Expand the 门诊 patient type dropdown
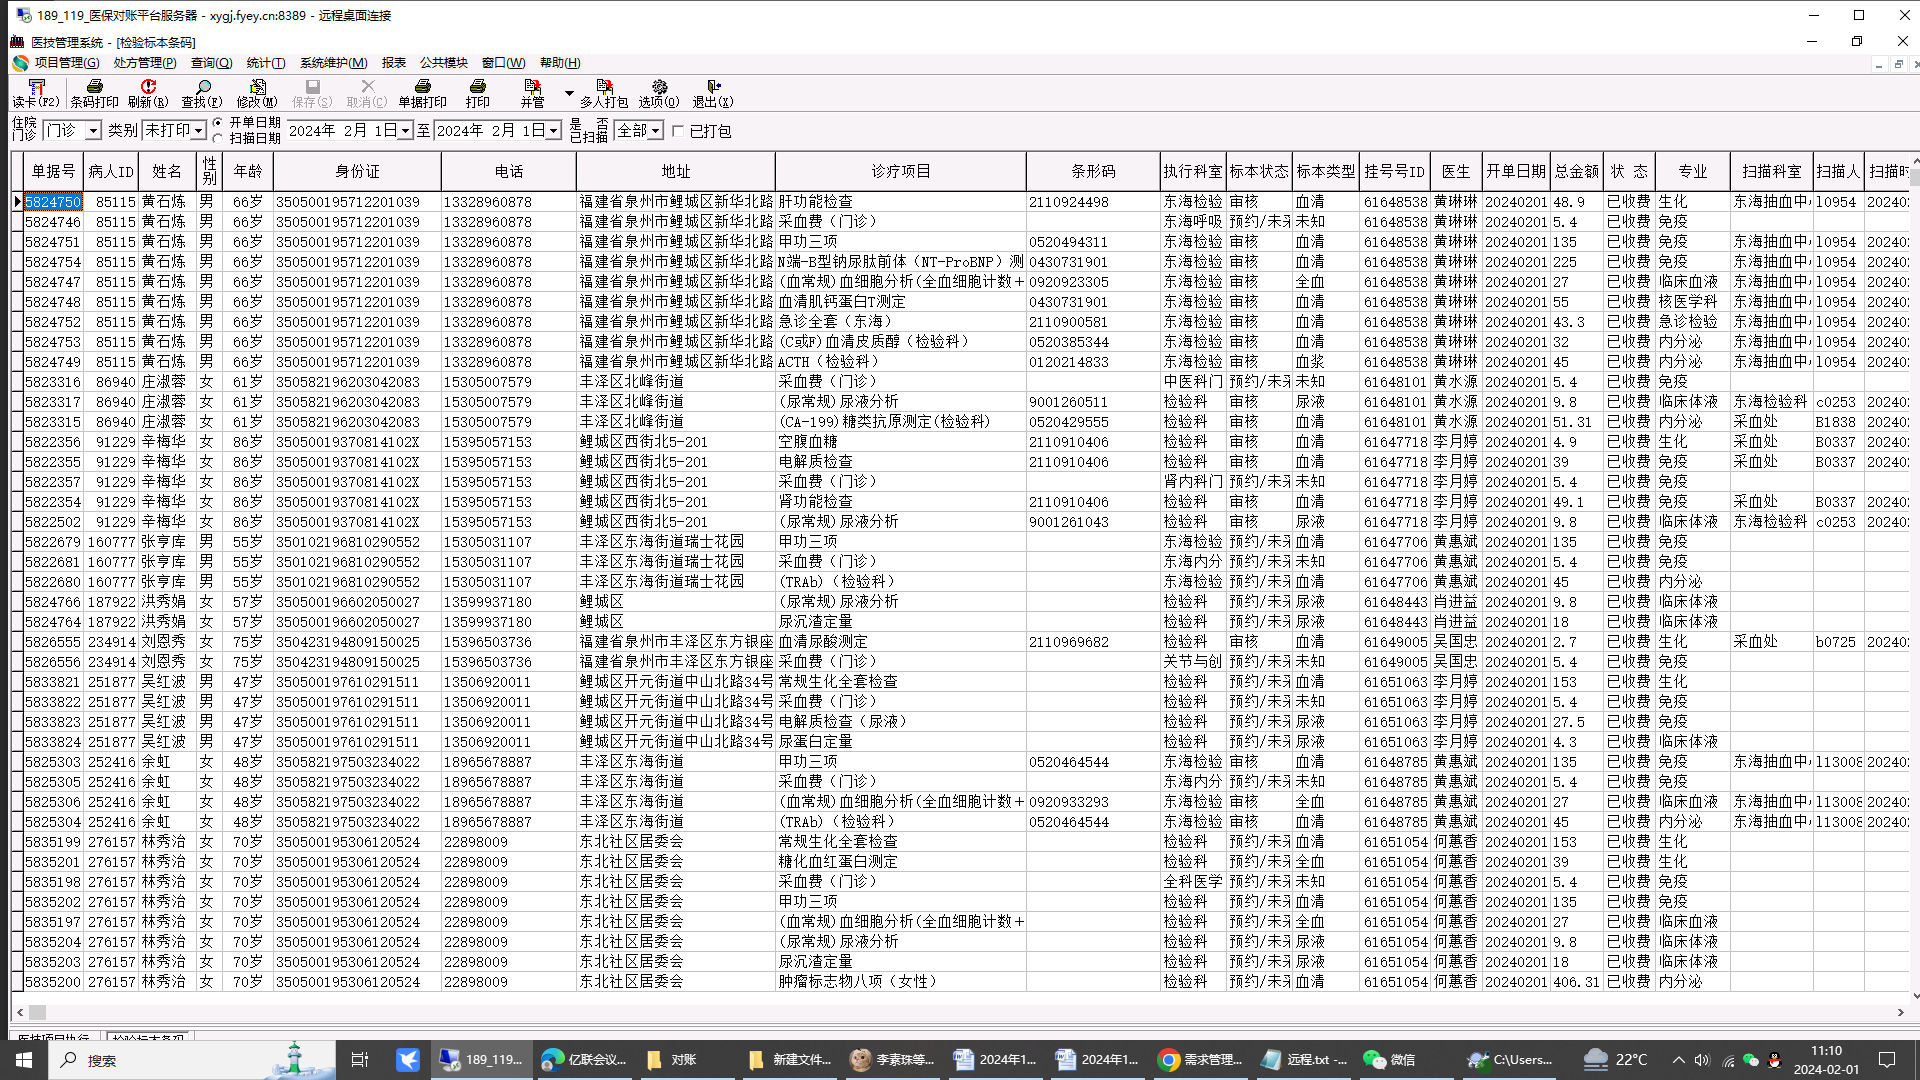This screenshot has height=1080, width=1920. 93,131
